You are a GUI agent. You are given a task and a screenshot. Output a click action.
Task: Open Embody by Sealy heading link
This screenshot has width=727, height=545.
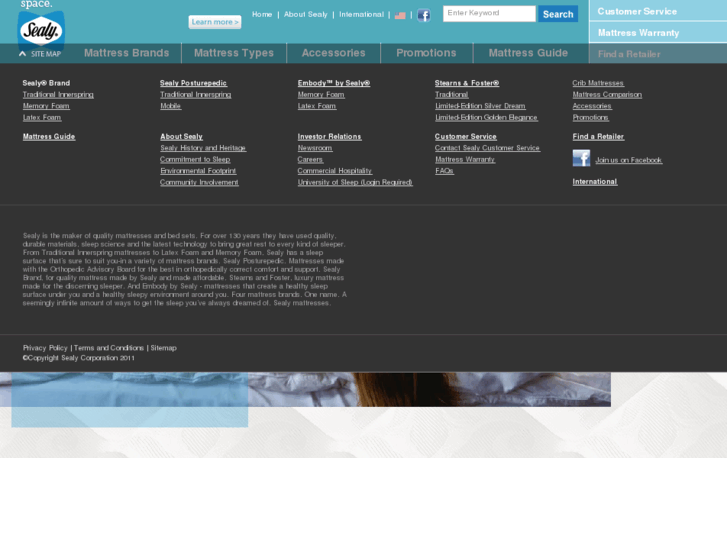coord(334,83)
